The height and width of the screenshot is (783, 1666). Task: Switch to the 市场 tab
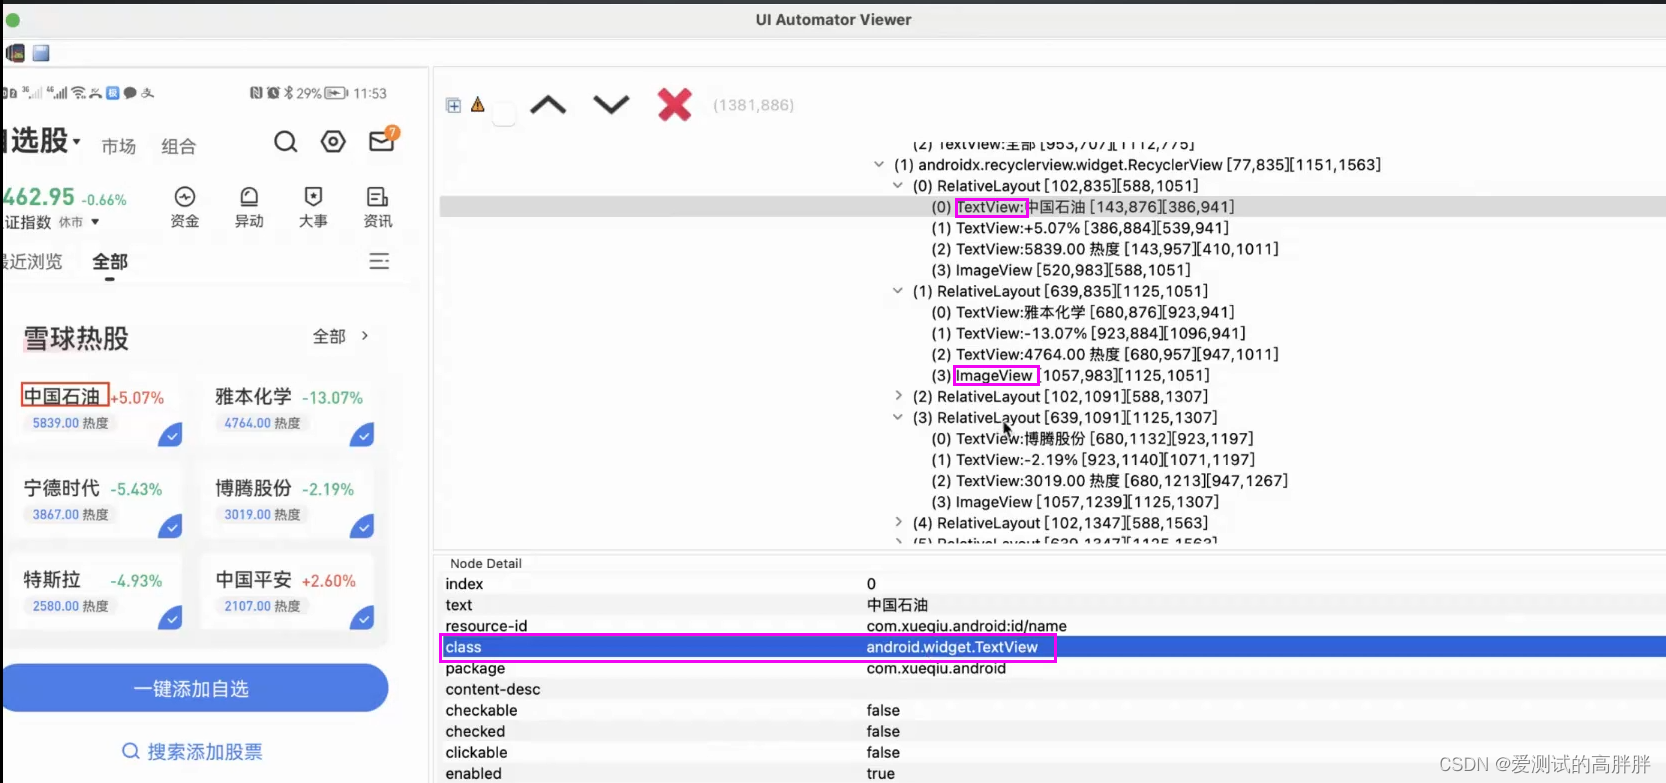click(x=119, y=146)
